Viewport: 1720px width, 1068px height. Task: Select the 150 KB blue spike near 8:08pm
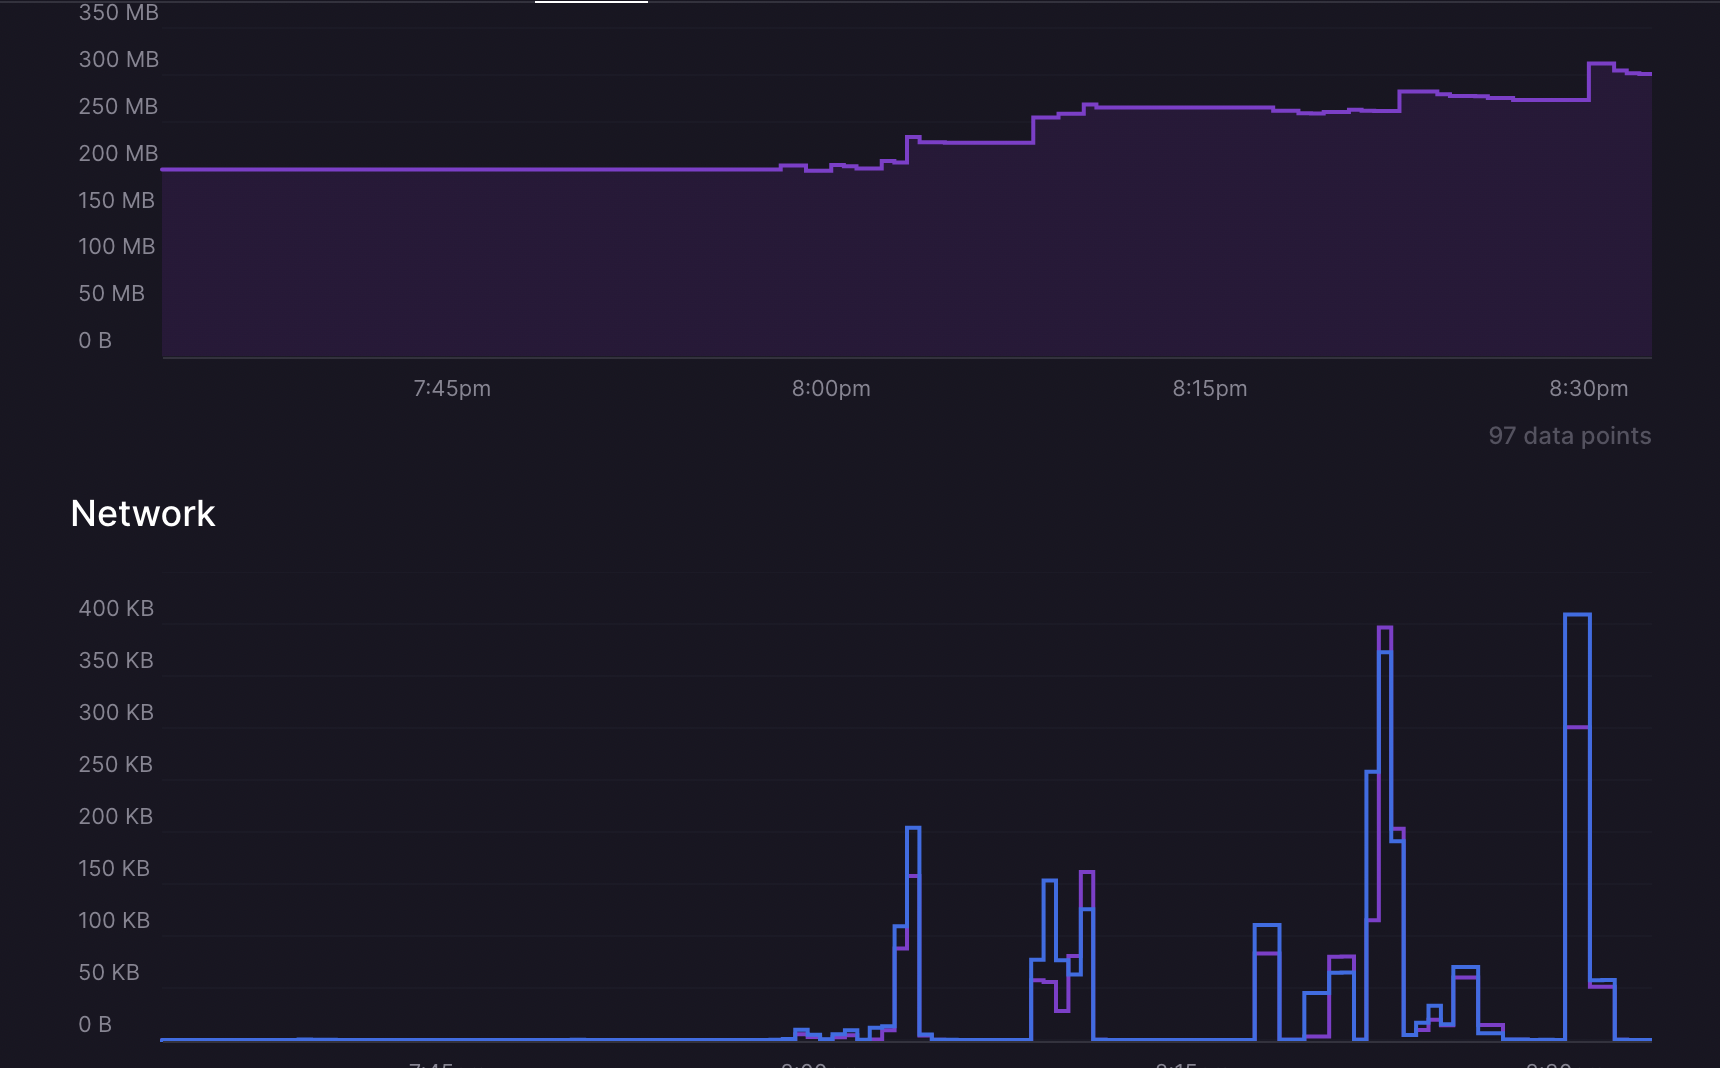pyautogui.click(x=1048, y=882)
